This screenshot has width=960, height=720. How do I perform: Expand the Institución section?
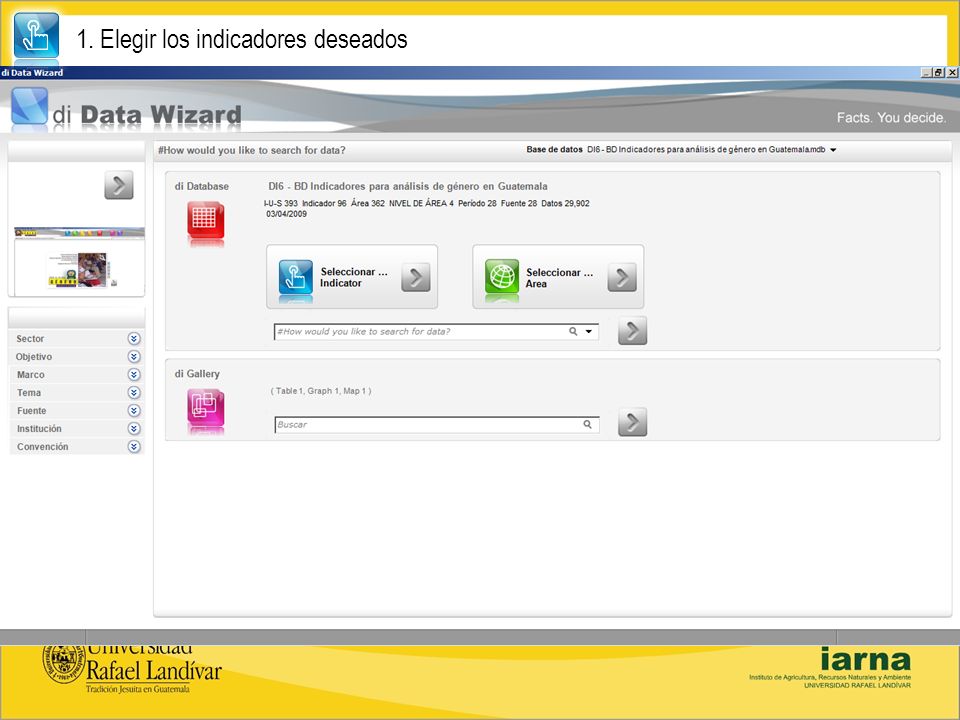coord(134,429)
